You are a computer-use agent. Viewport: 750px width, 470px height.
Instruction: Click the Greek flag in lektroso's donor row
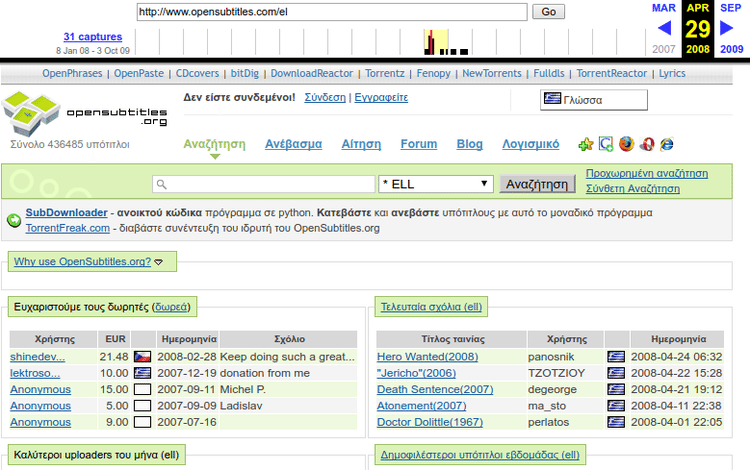[142, 373]
